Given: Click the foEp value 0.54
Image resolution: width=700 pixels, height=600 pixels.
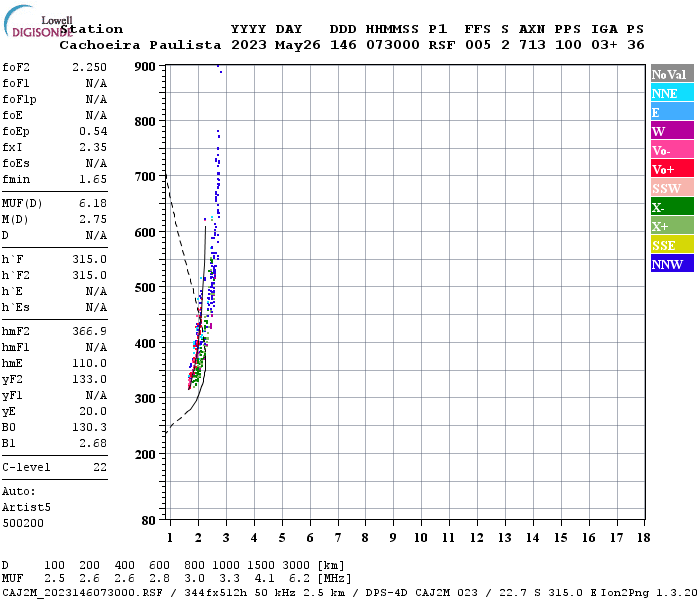Looking at the screenshot, I should click(93, 131).
